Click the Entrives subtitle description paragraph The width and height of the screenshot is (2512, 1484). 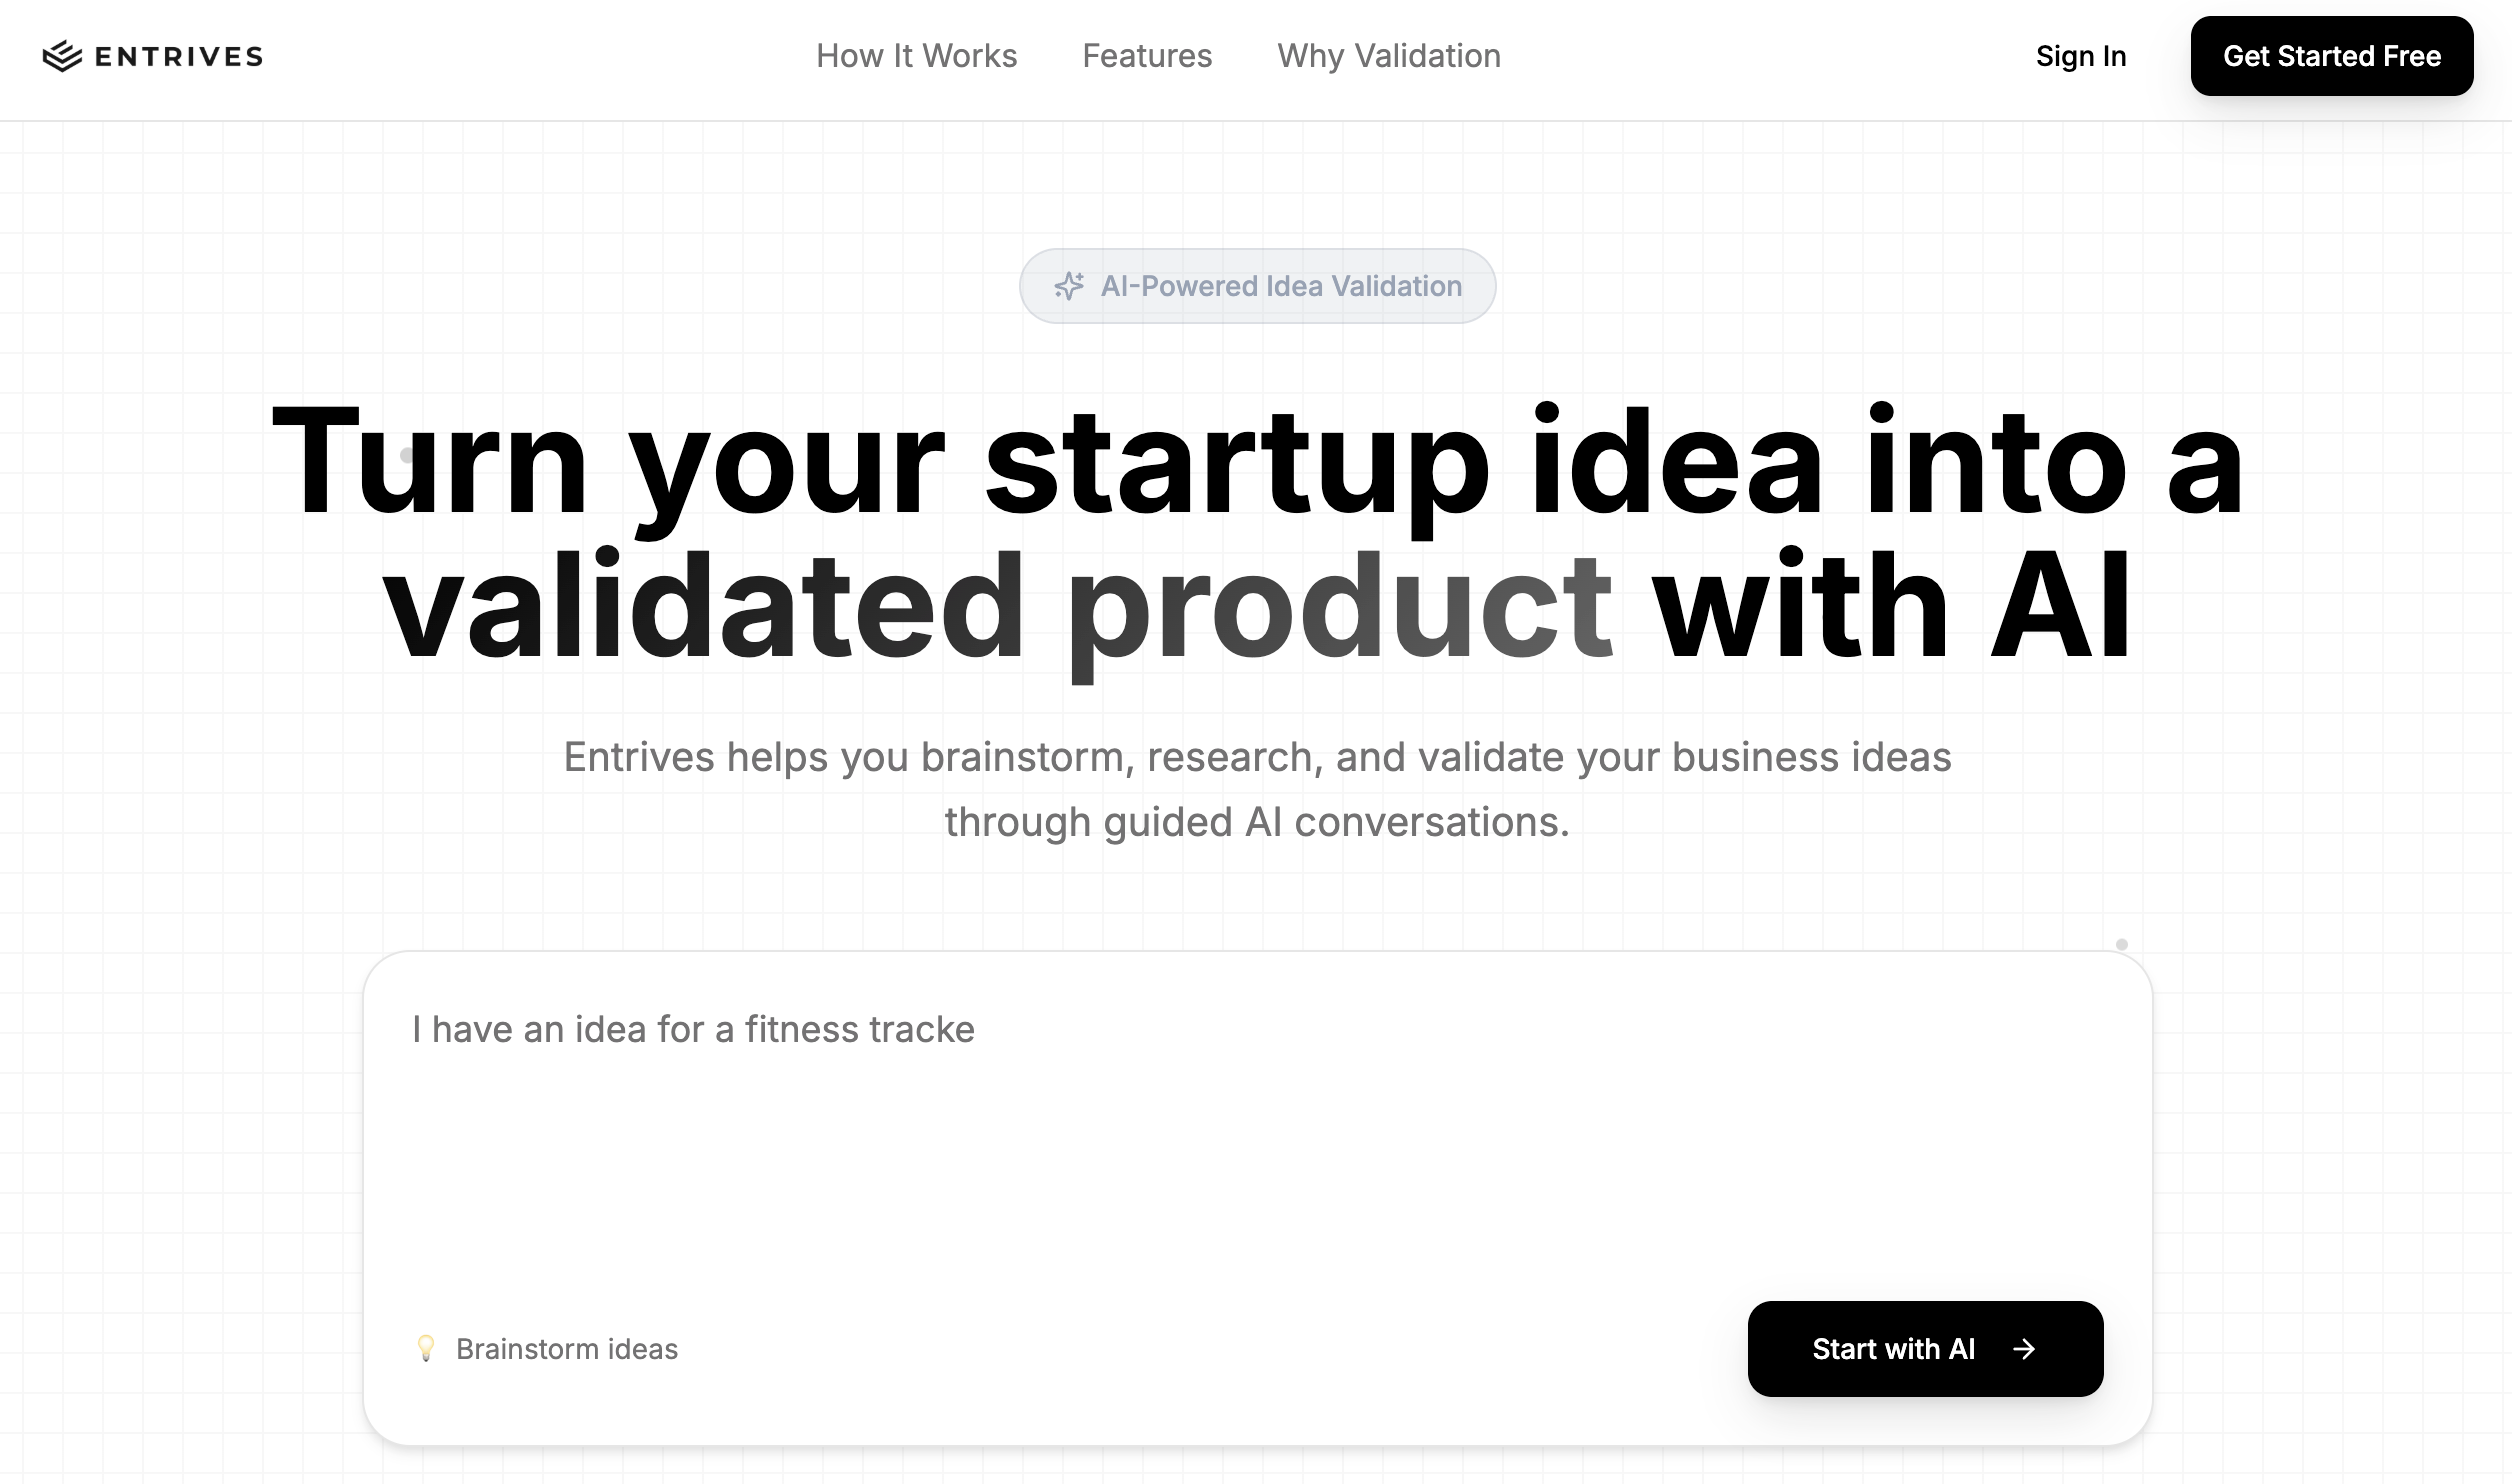[1257, 789]
